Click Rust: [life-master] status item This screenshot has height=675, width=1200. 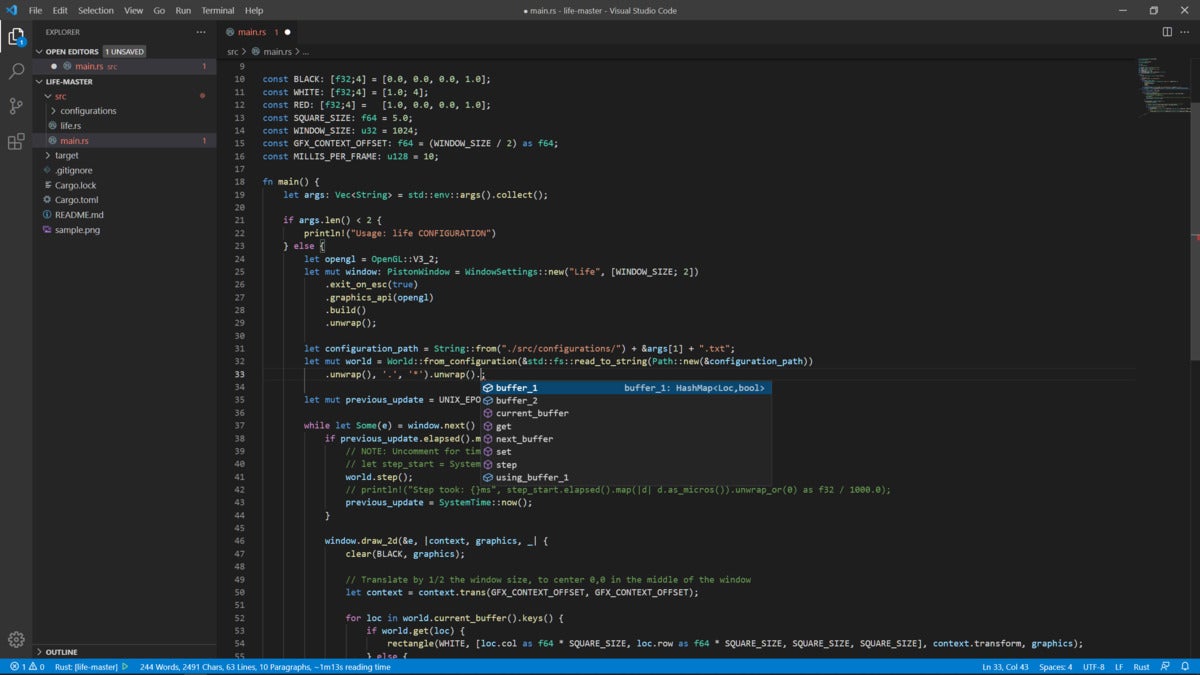pos(88,666)
